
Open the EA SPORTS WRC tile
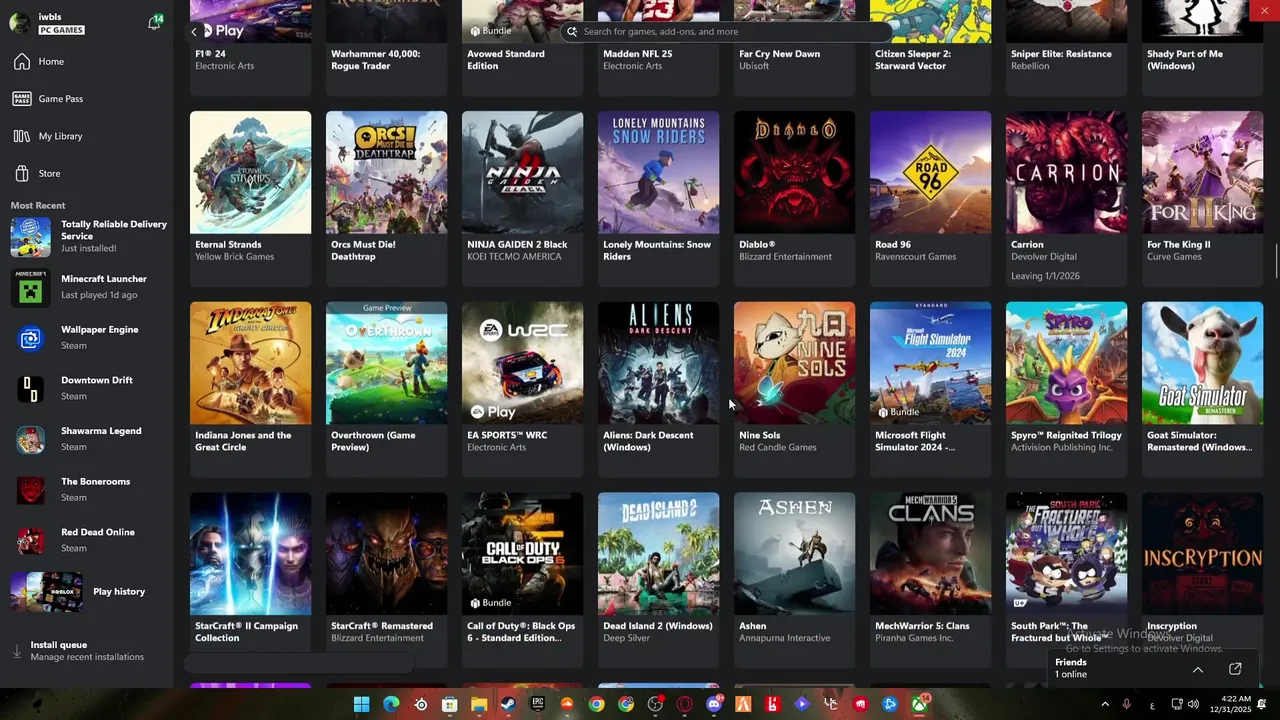[x=522, y=388]
